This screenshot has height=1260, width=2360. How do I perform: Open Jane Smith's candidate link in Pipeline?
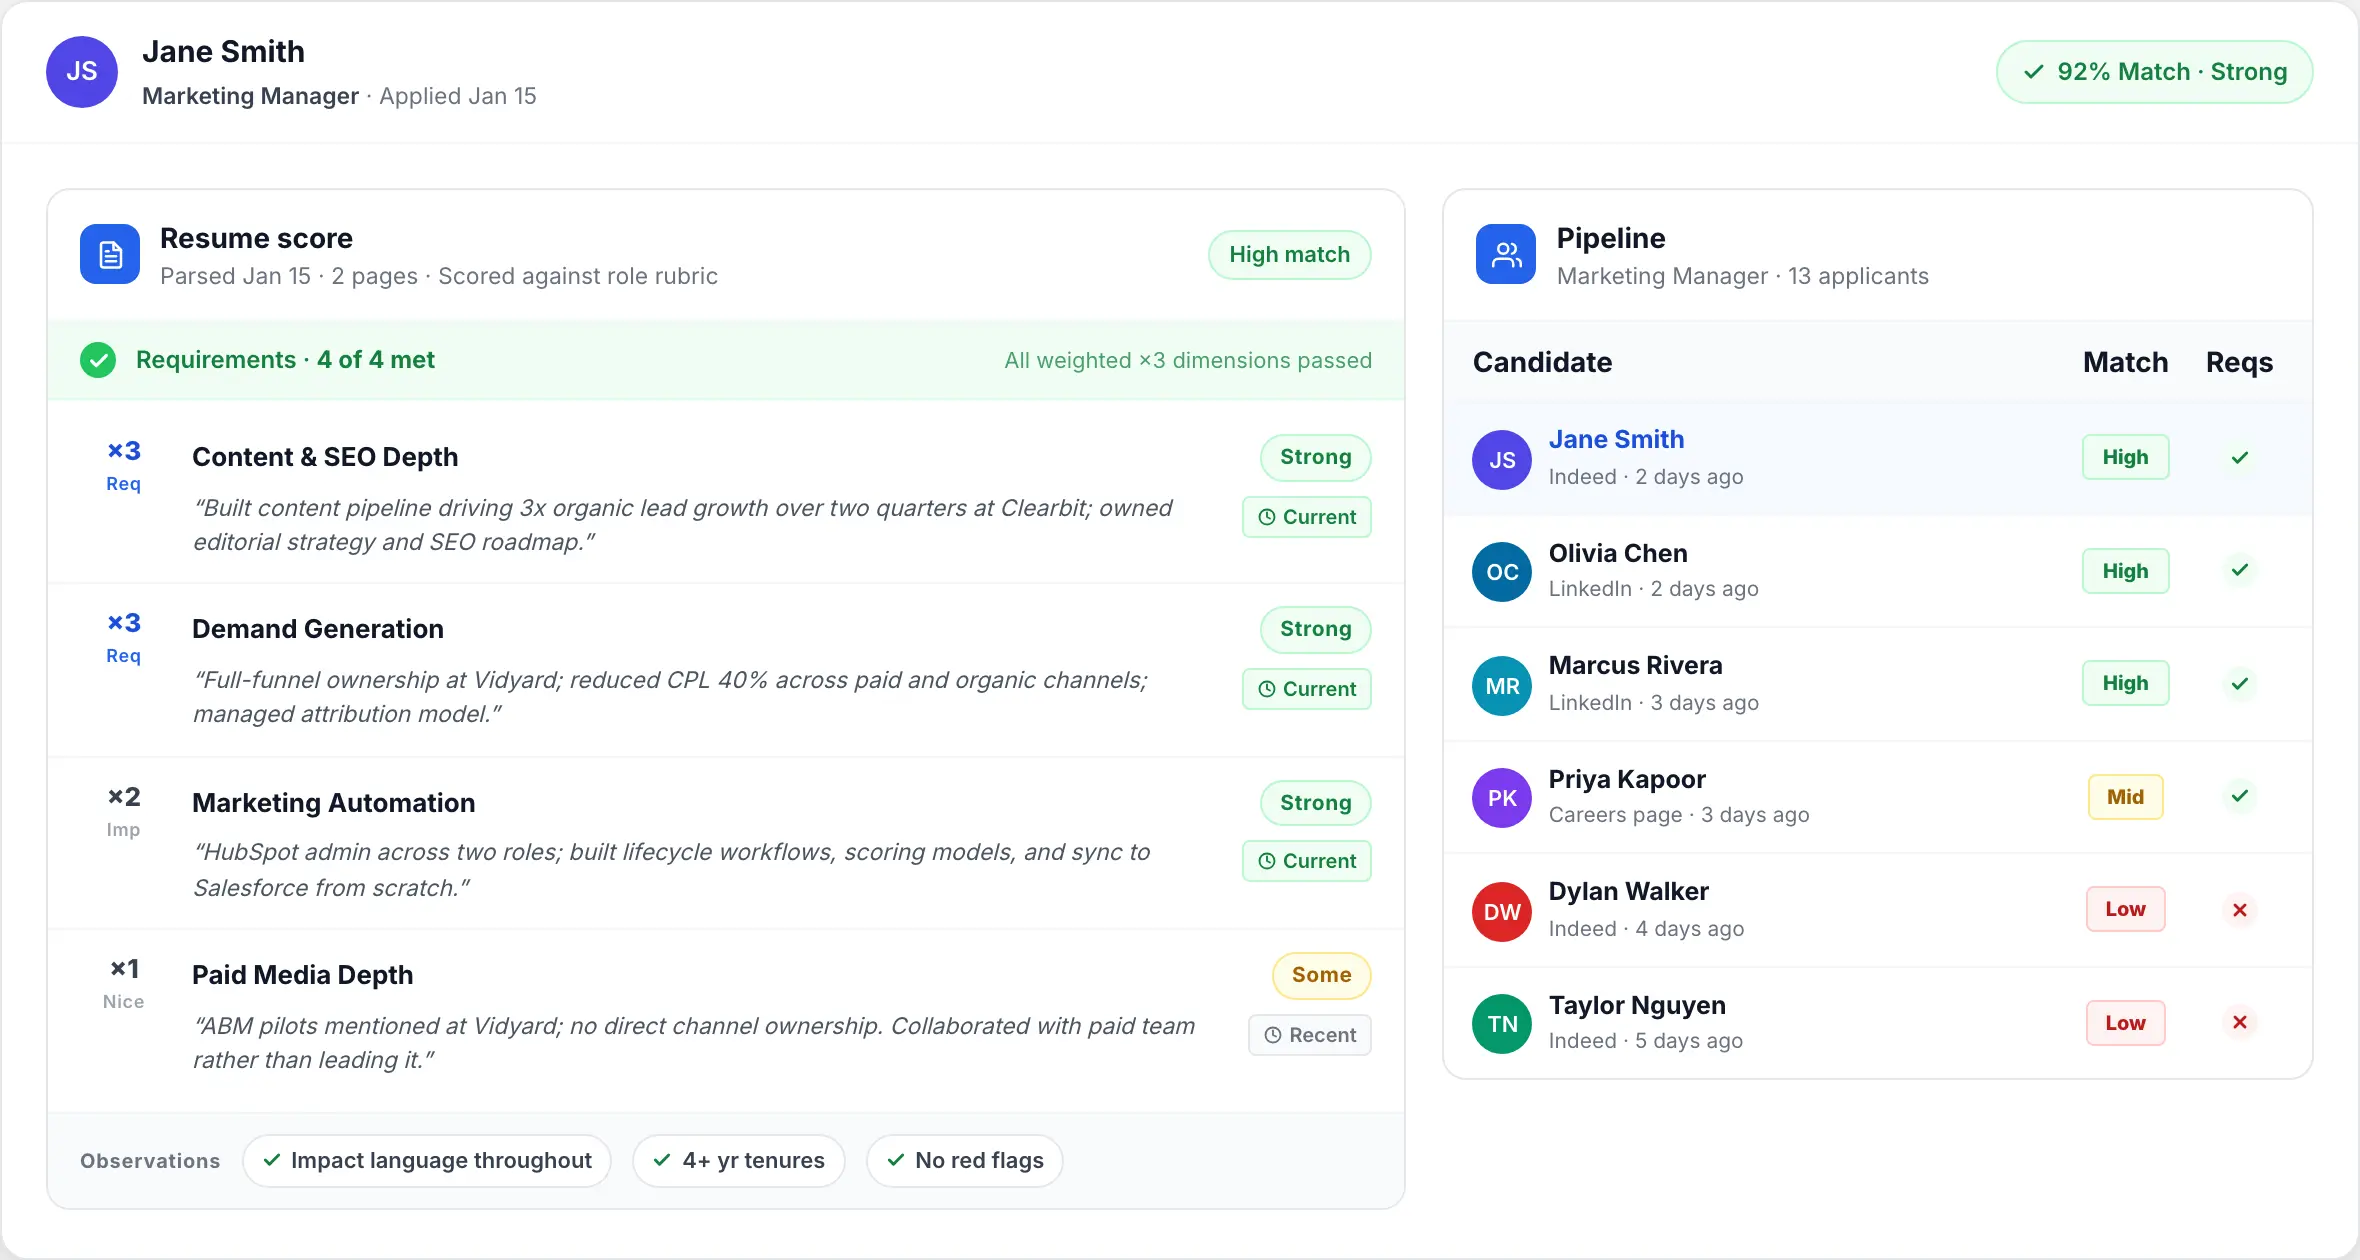point(1615,440)
